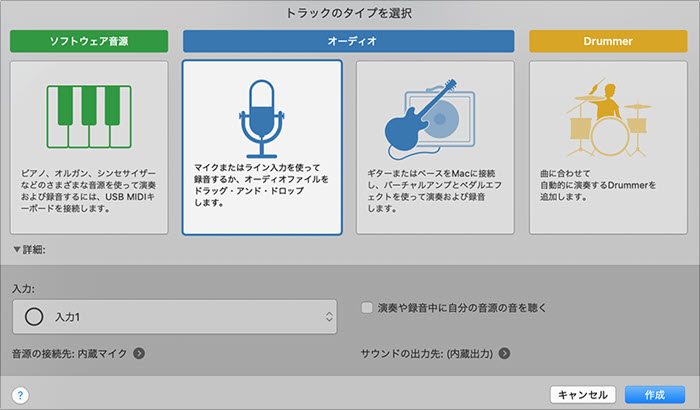Image resolution: width=700 pixels, height=410 pixels.
Task: Click the 音源の接続先: 内蔵マイク label
Action: point(70,353)
